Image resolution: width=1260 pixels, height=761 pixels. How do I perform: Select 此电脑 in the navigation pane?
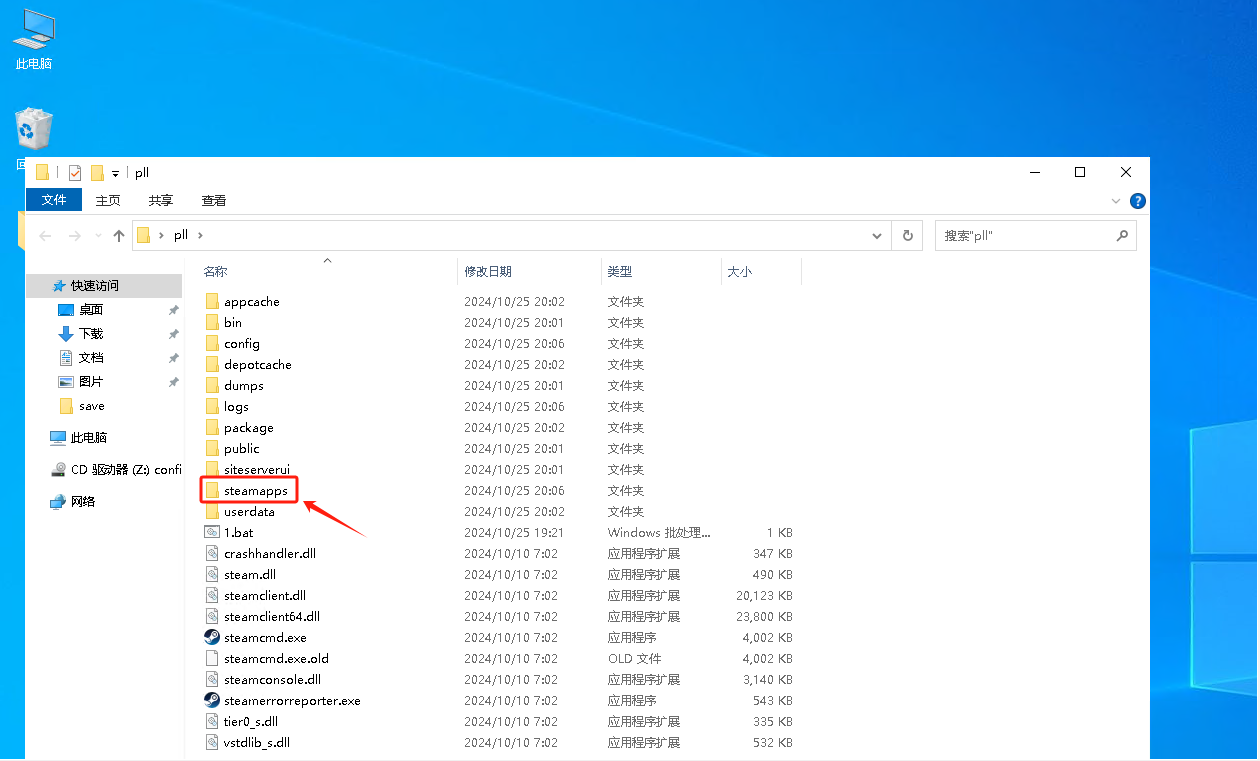pos(88,438)
